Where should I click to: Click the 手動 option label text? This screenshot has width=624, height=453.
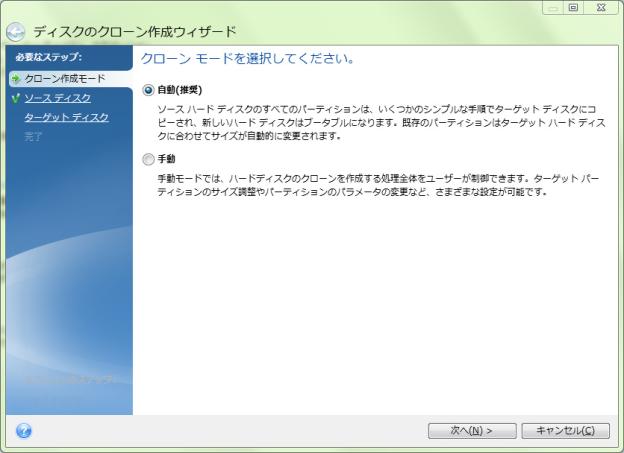[166, 159]
